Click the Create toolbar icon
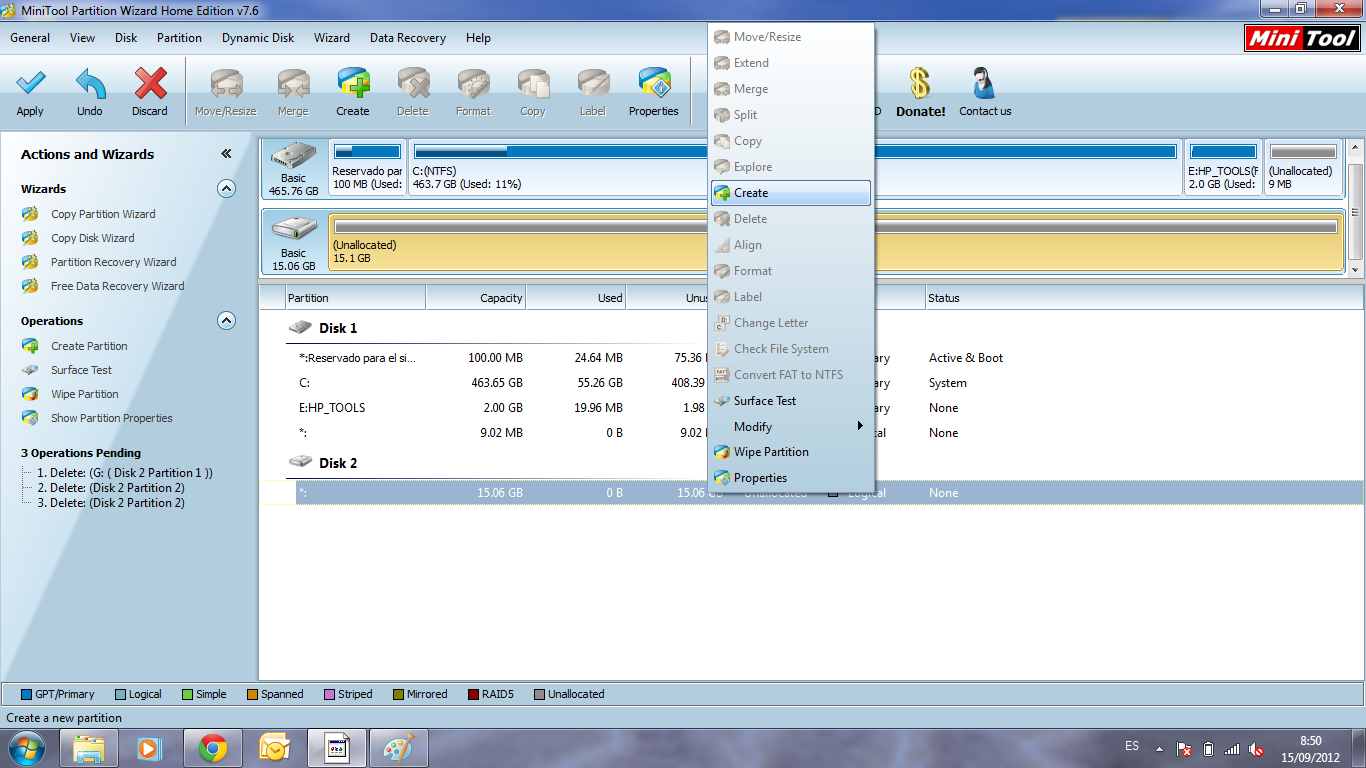 click(x=353, y=92)
